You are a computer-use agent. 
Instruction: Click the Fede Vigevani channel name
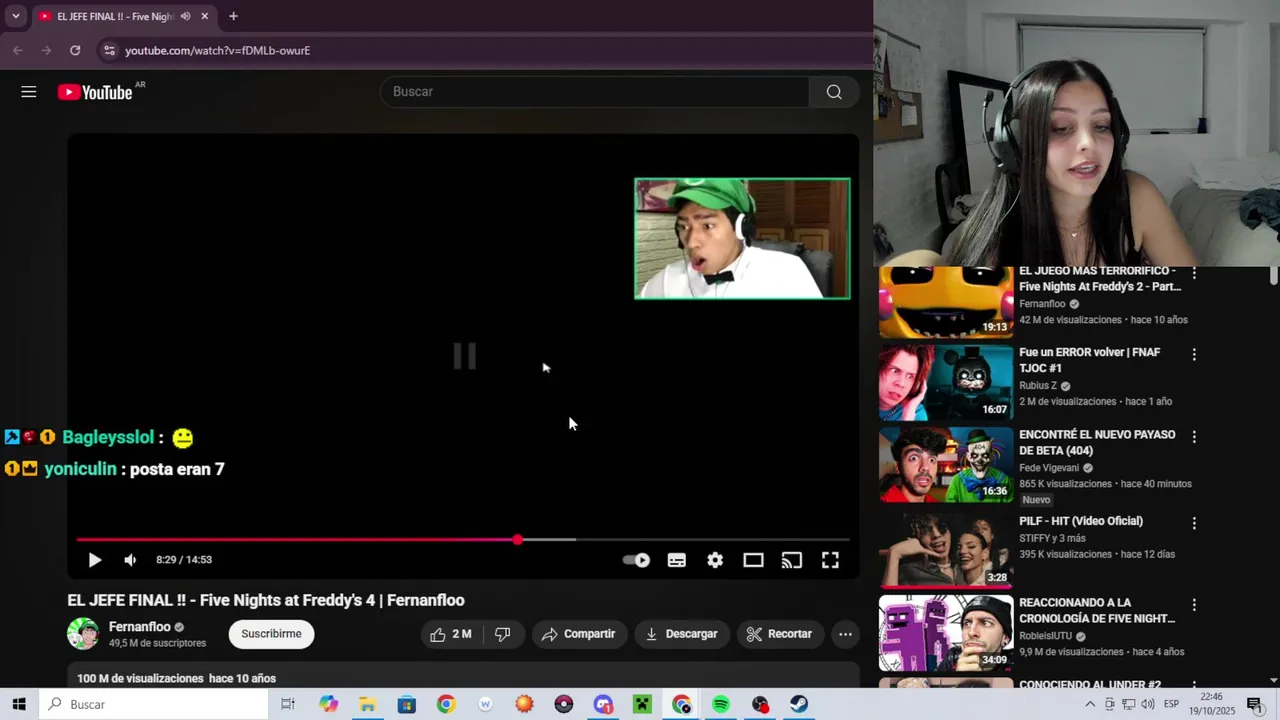(1049, 468)
